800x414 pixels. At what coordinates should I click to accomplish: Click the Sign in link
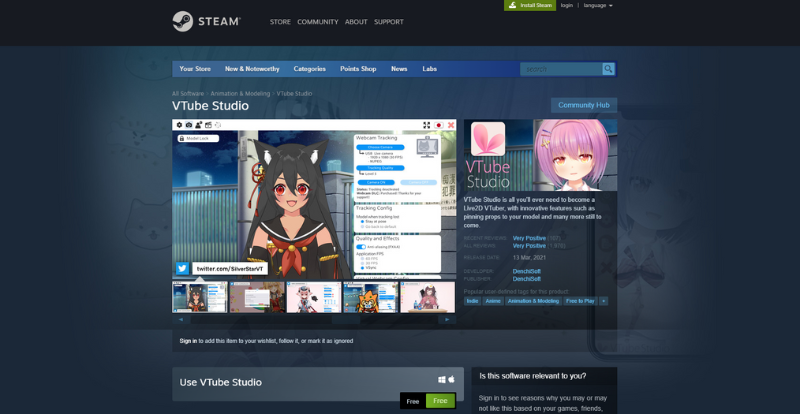click(x=188, y=340)
